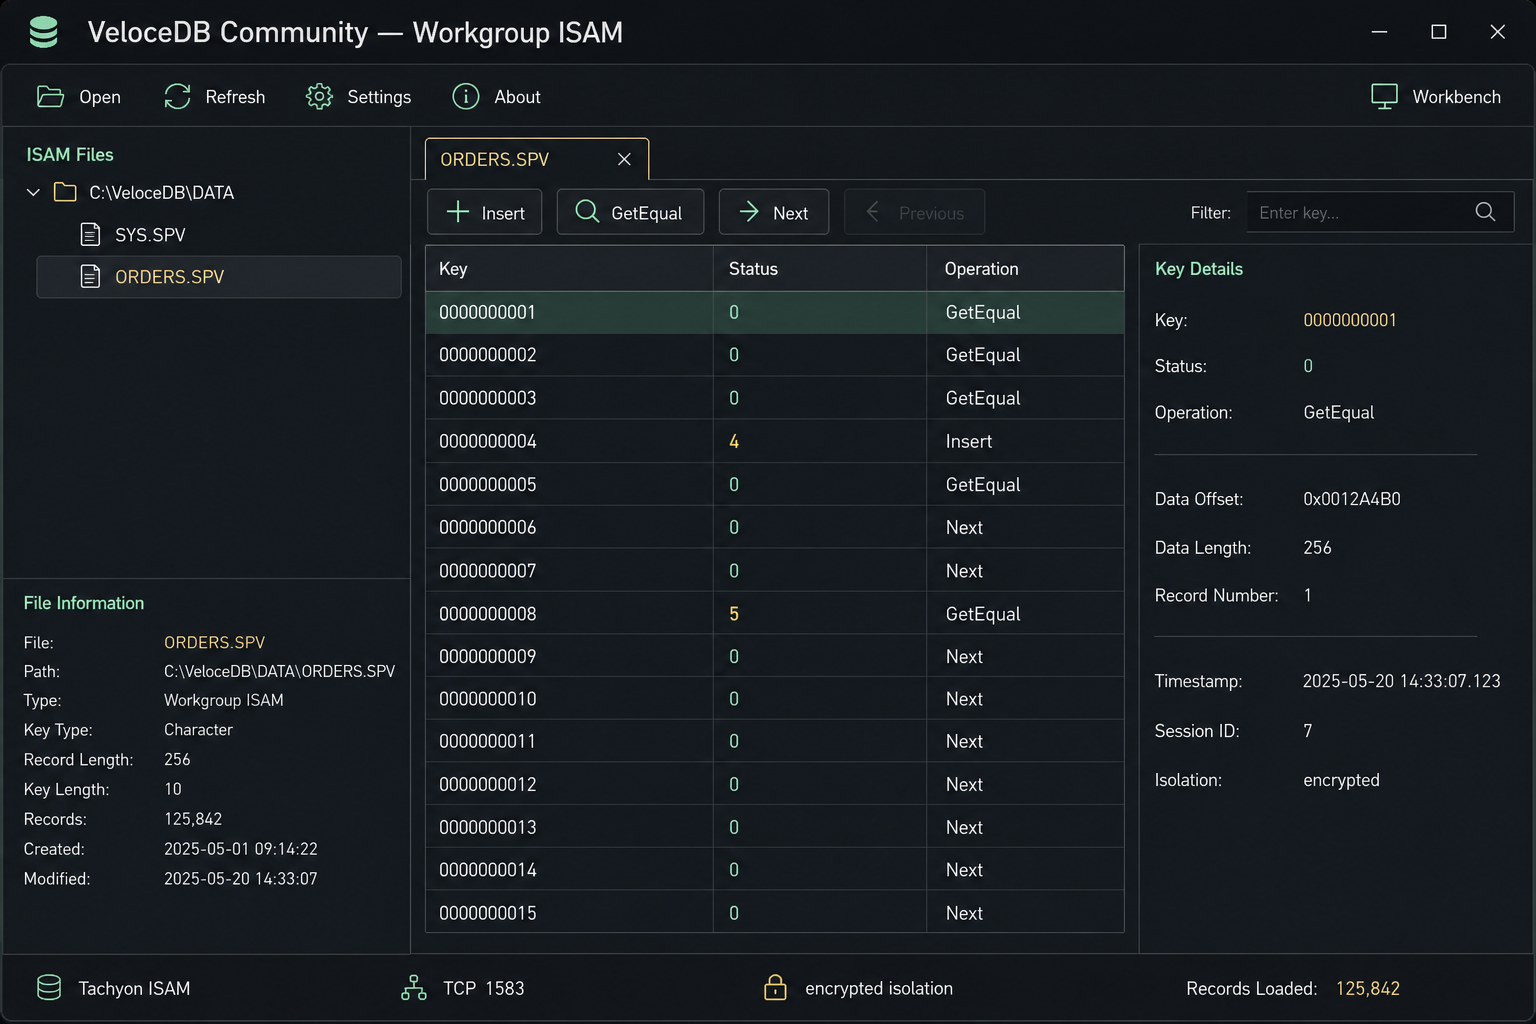Click the Open folder icon
This screenshot has width=1536, height=1024.
tap(50, 96)
